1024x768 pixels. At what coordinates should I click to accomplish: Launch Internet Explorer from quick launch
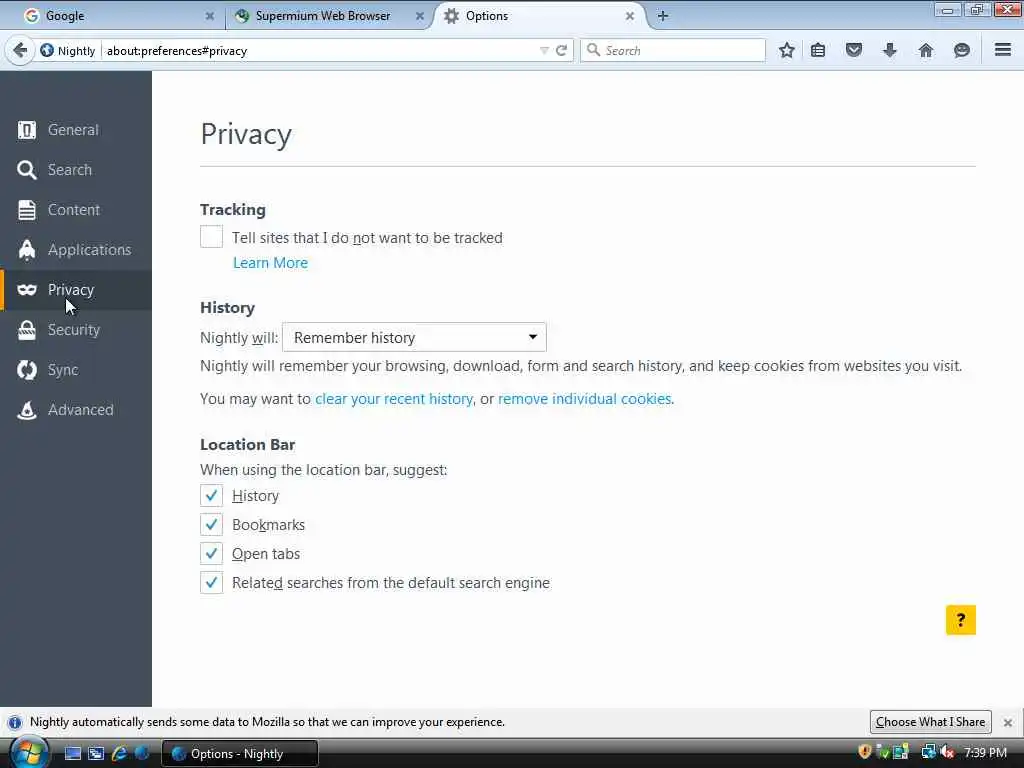tap(119, 754)
